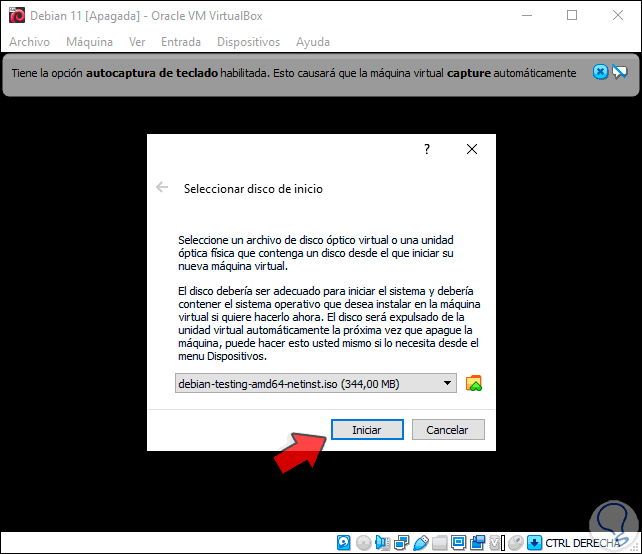Click the 'Seleccionar disco de inicio' heading
The image size is (642, 554).
(x=253, y=189)
